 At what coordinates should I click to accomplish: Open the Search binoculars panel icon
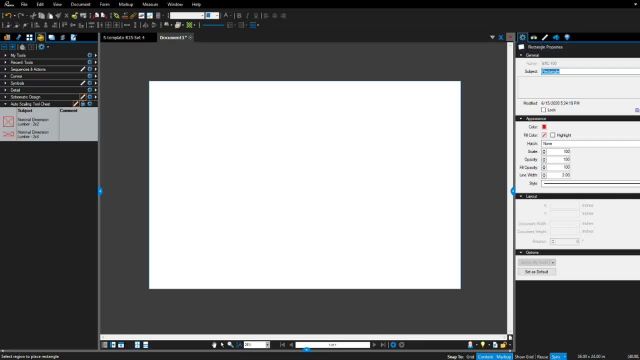pos(533,37)
